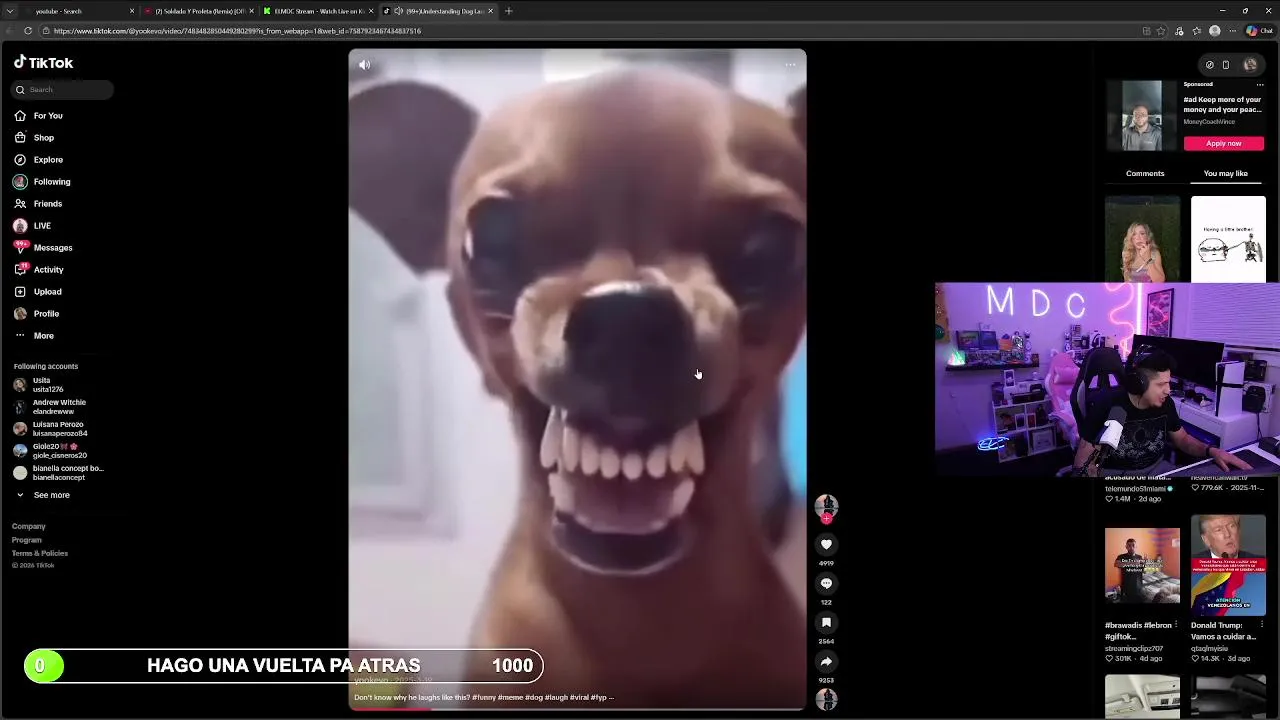Open the Messages inbox
Image resolution: width=1280 pixels, height=720 pixels.
click(x=43, y=248)
